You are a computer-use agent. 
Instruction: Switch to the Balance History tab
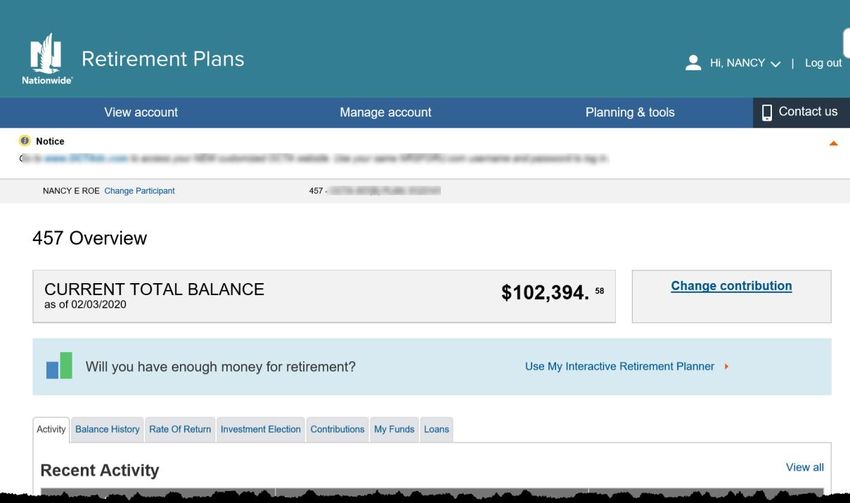click(x=107, y=429)
